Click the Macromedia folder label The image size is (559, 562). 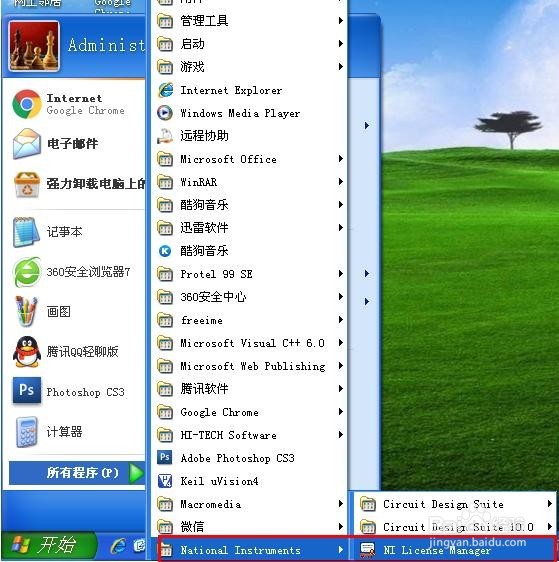210,504
